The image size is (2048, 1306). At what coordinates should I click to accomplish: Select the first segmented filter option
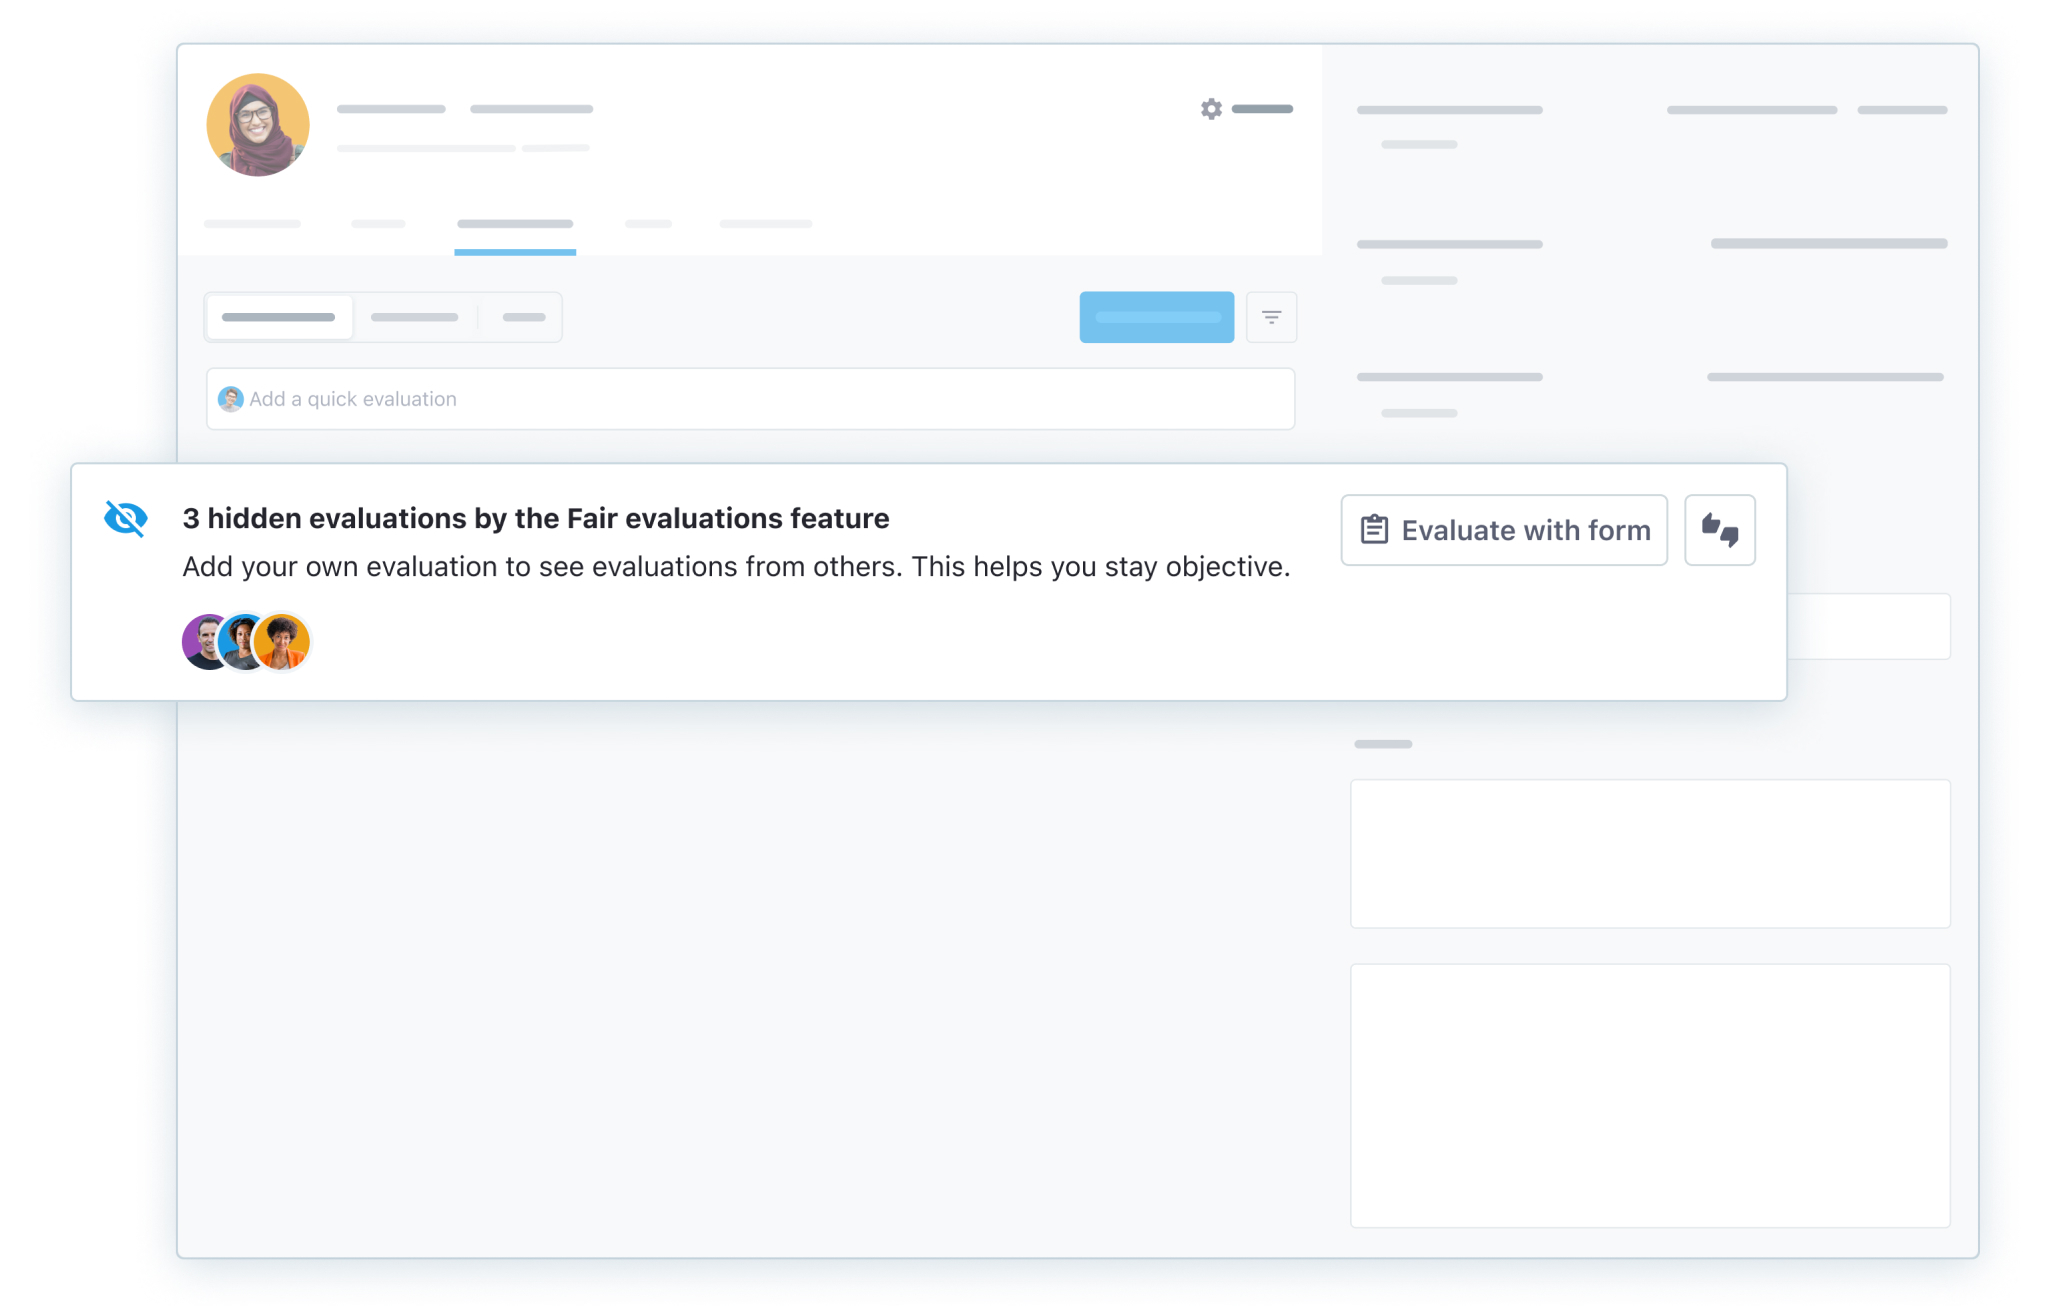[x=279, y=317]
